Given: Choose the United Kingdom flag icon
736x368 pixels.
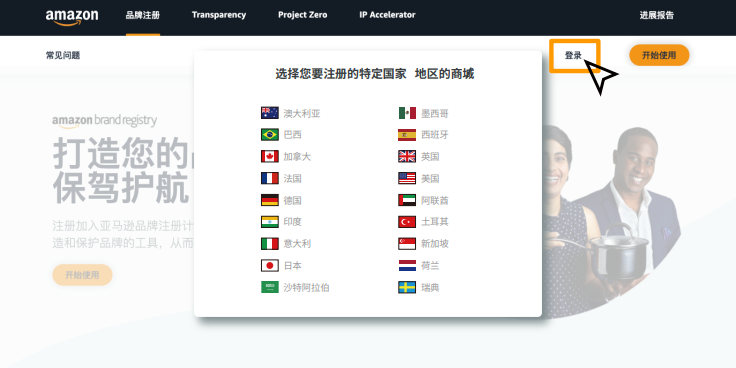Looking at the screenshot, I should click(407, 156).
